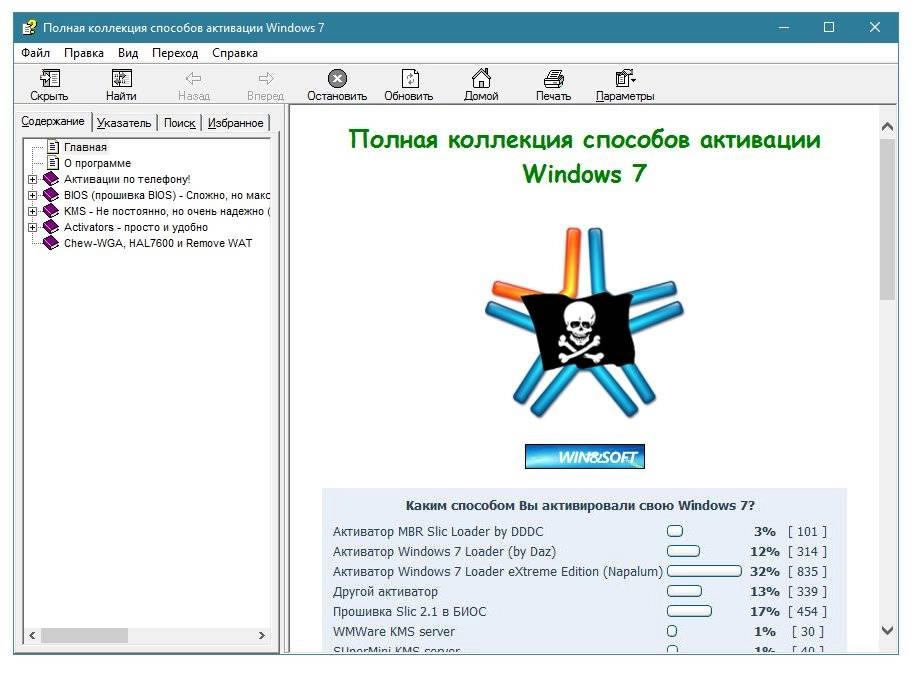Click the 32% Napalum poll result bar
The image size is (916, 674).
[x=704, y=571]
